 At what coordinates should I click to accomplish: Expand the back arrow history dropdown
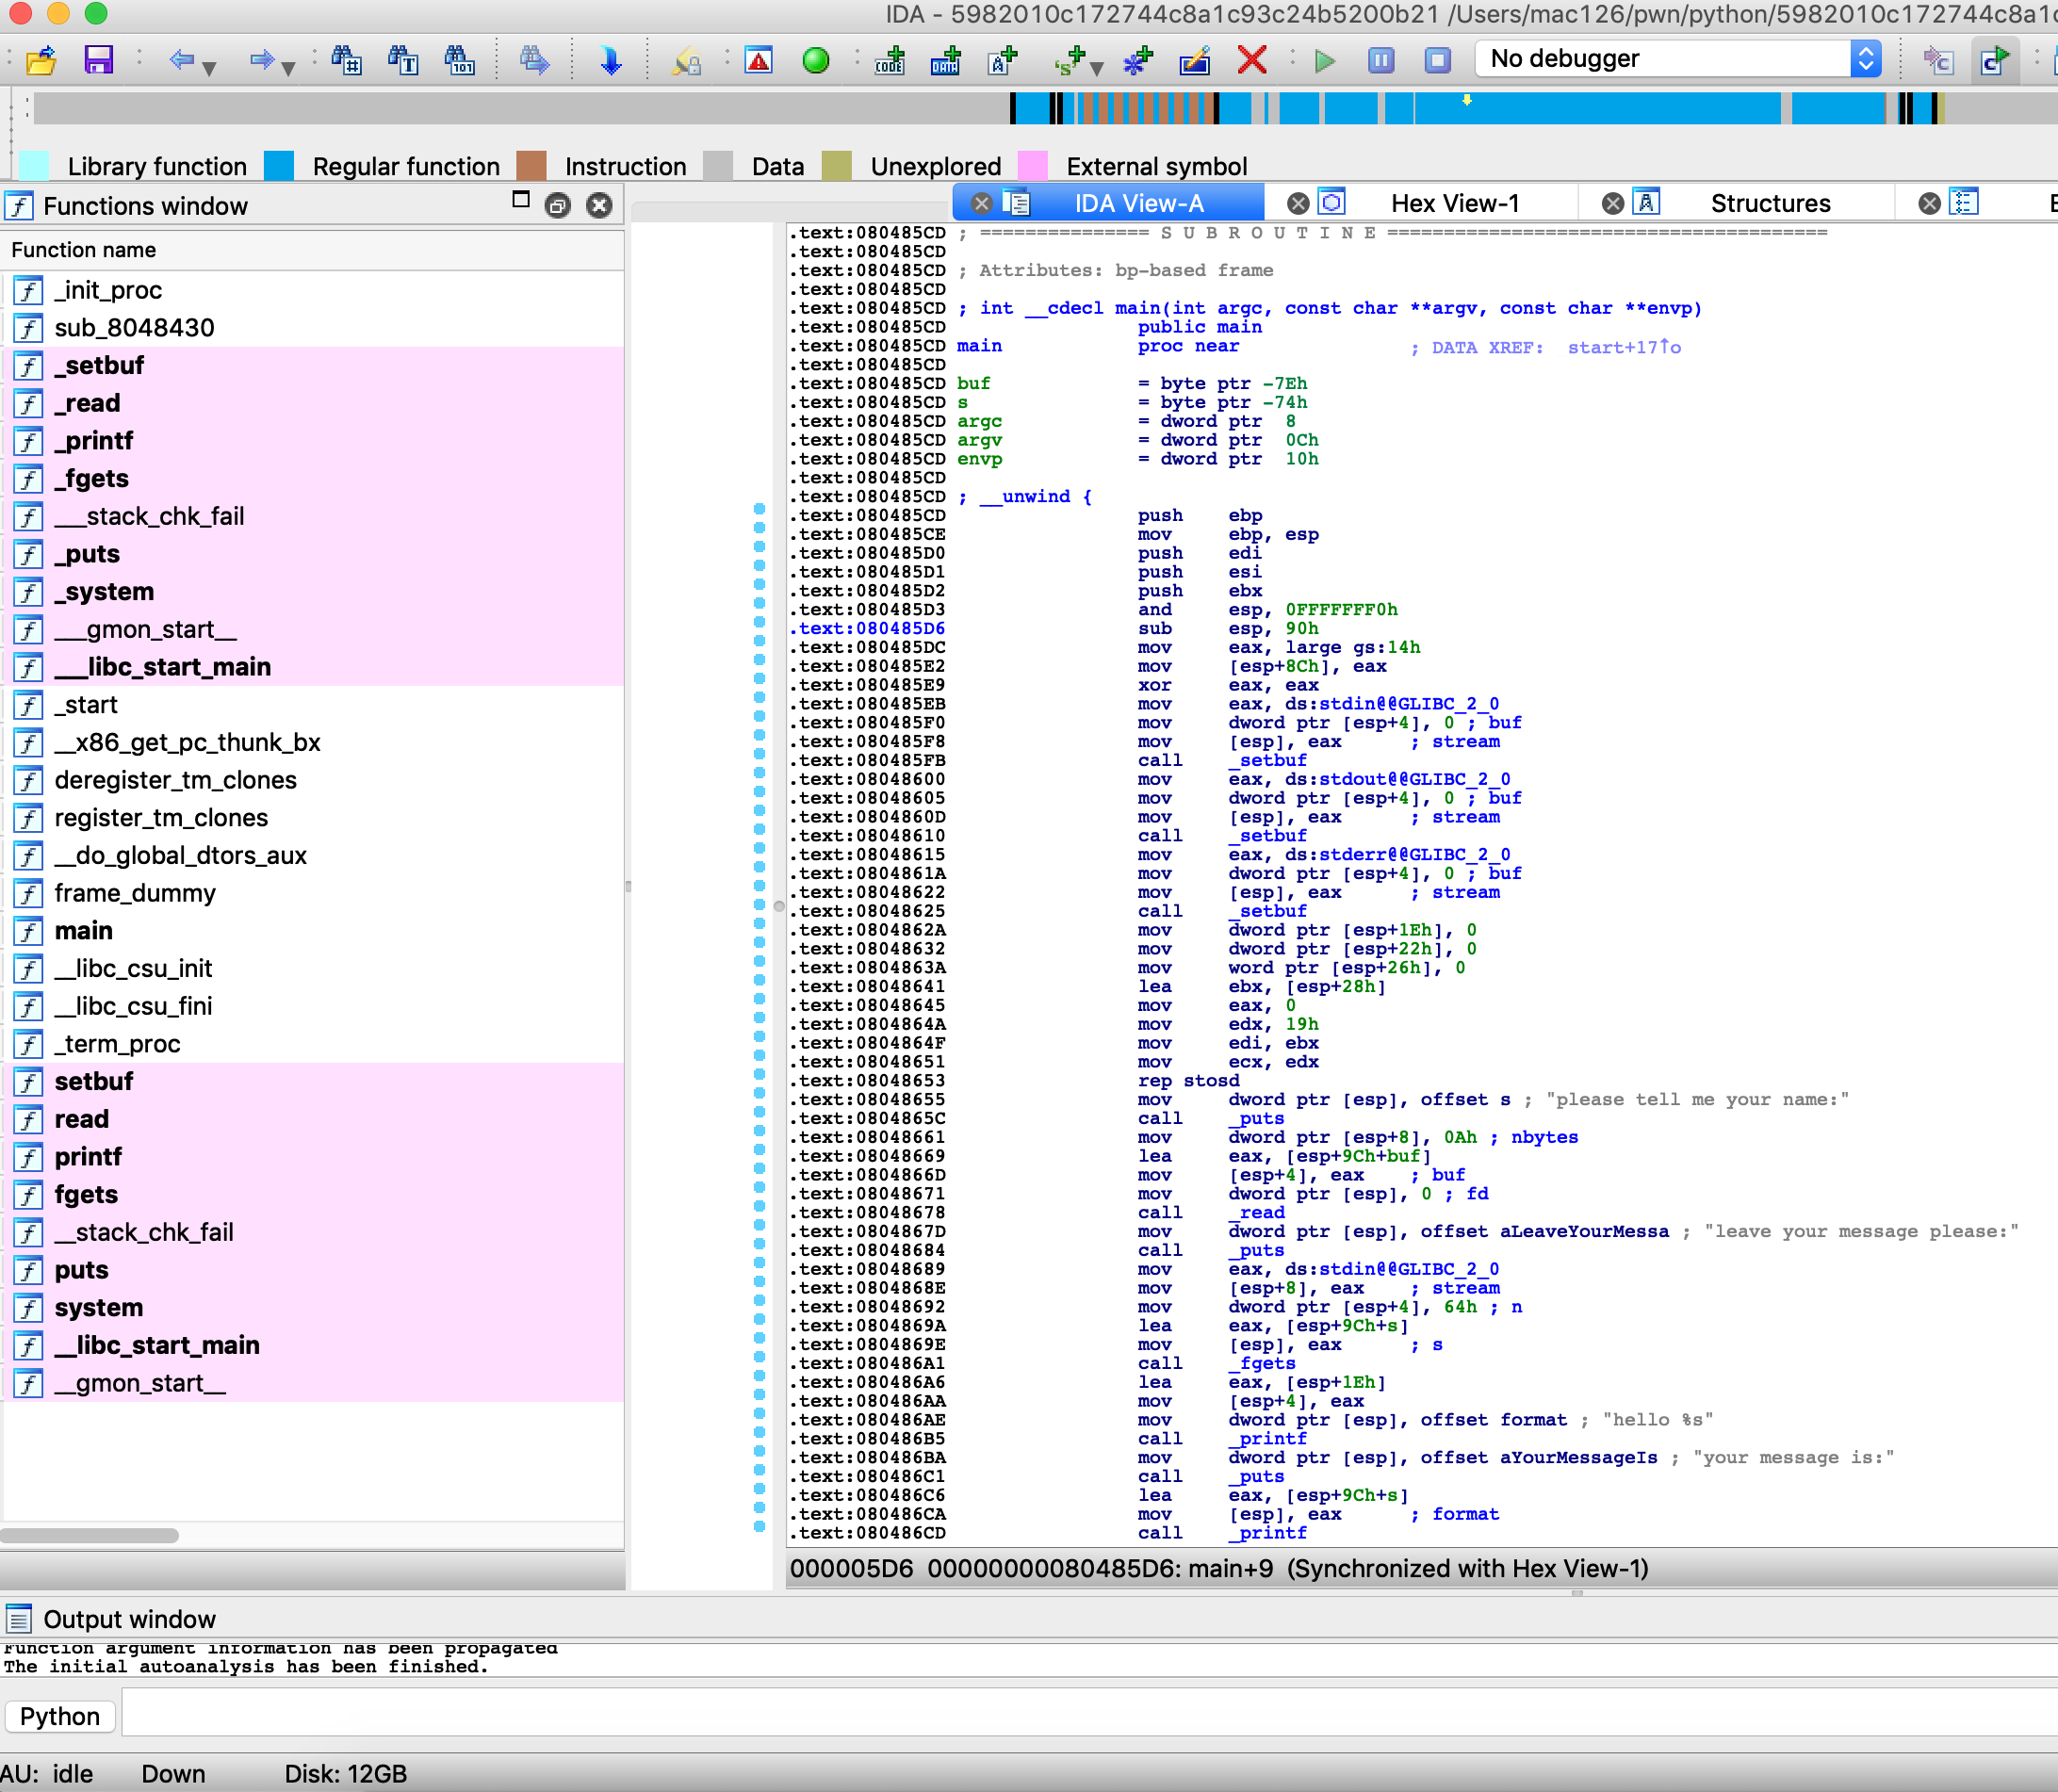click(209, 68)
